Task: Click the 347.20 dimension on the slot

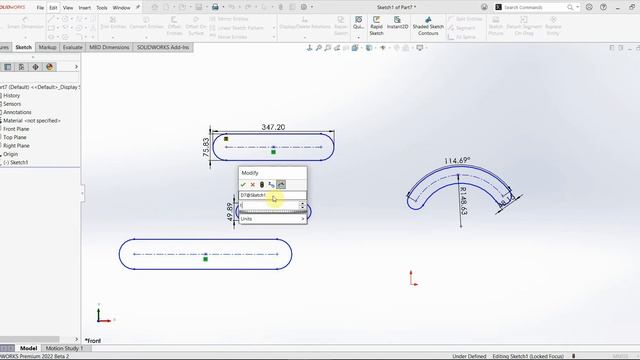Action: [273, 127]
